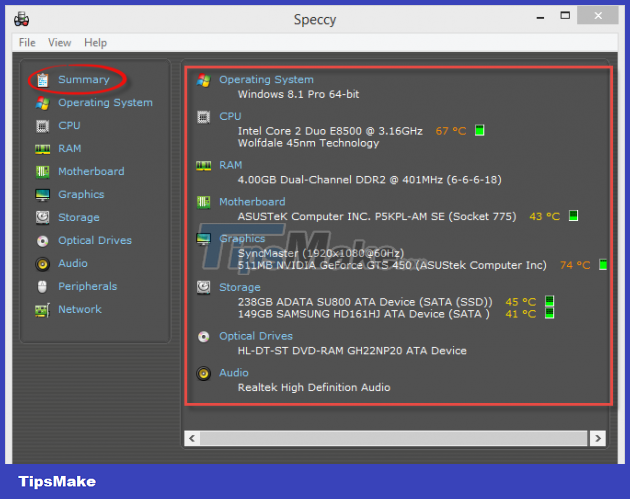Click the Operating System icon in summary panel

(204, 80)
